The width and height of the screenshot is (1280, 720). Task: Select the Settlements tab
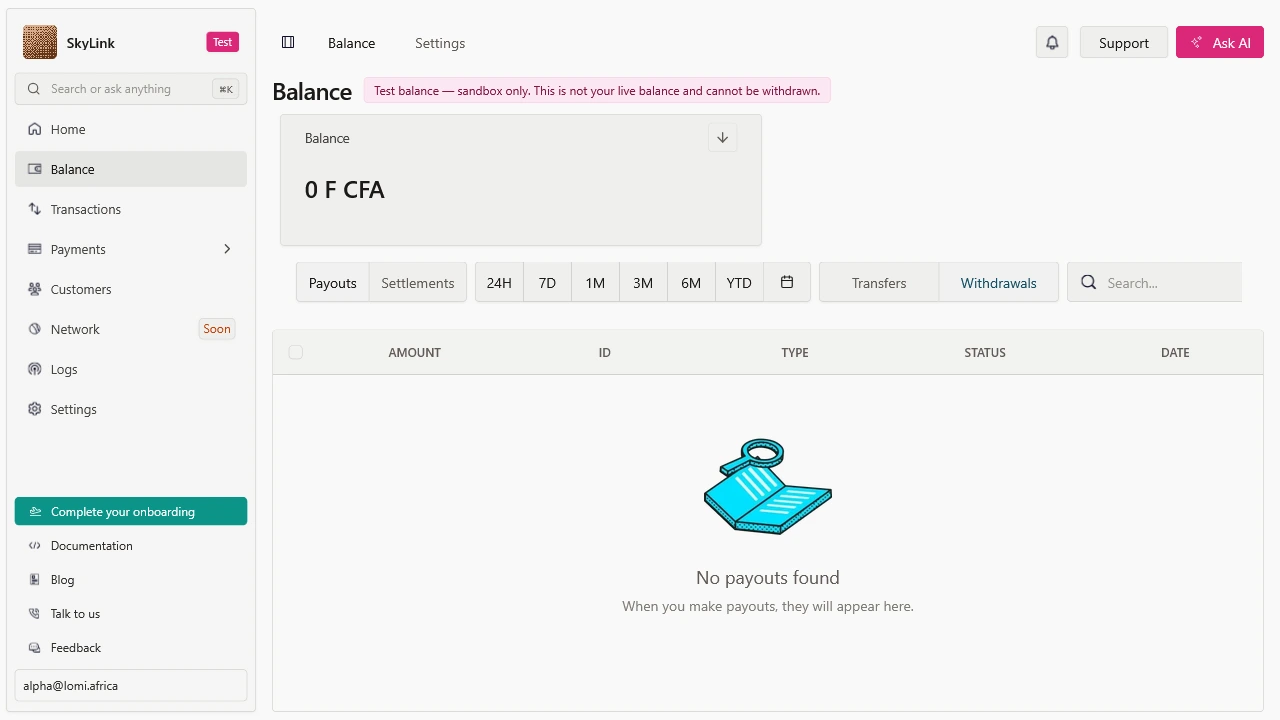(418, 283)
